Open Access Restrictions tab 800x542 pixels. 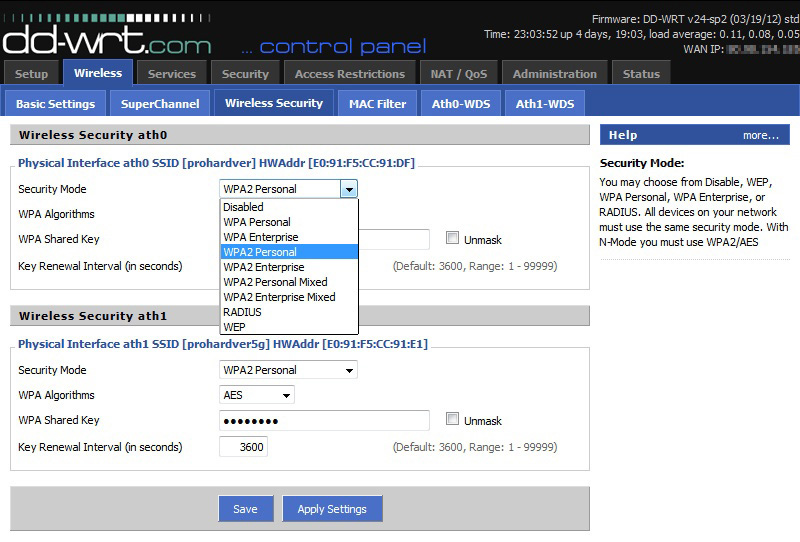(x=350, y=73)
